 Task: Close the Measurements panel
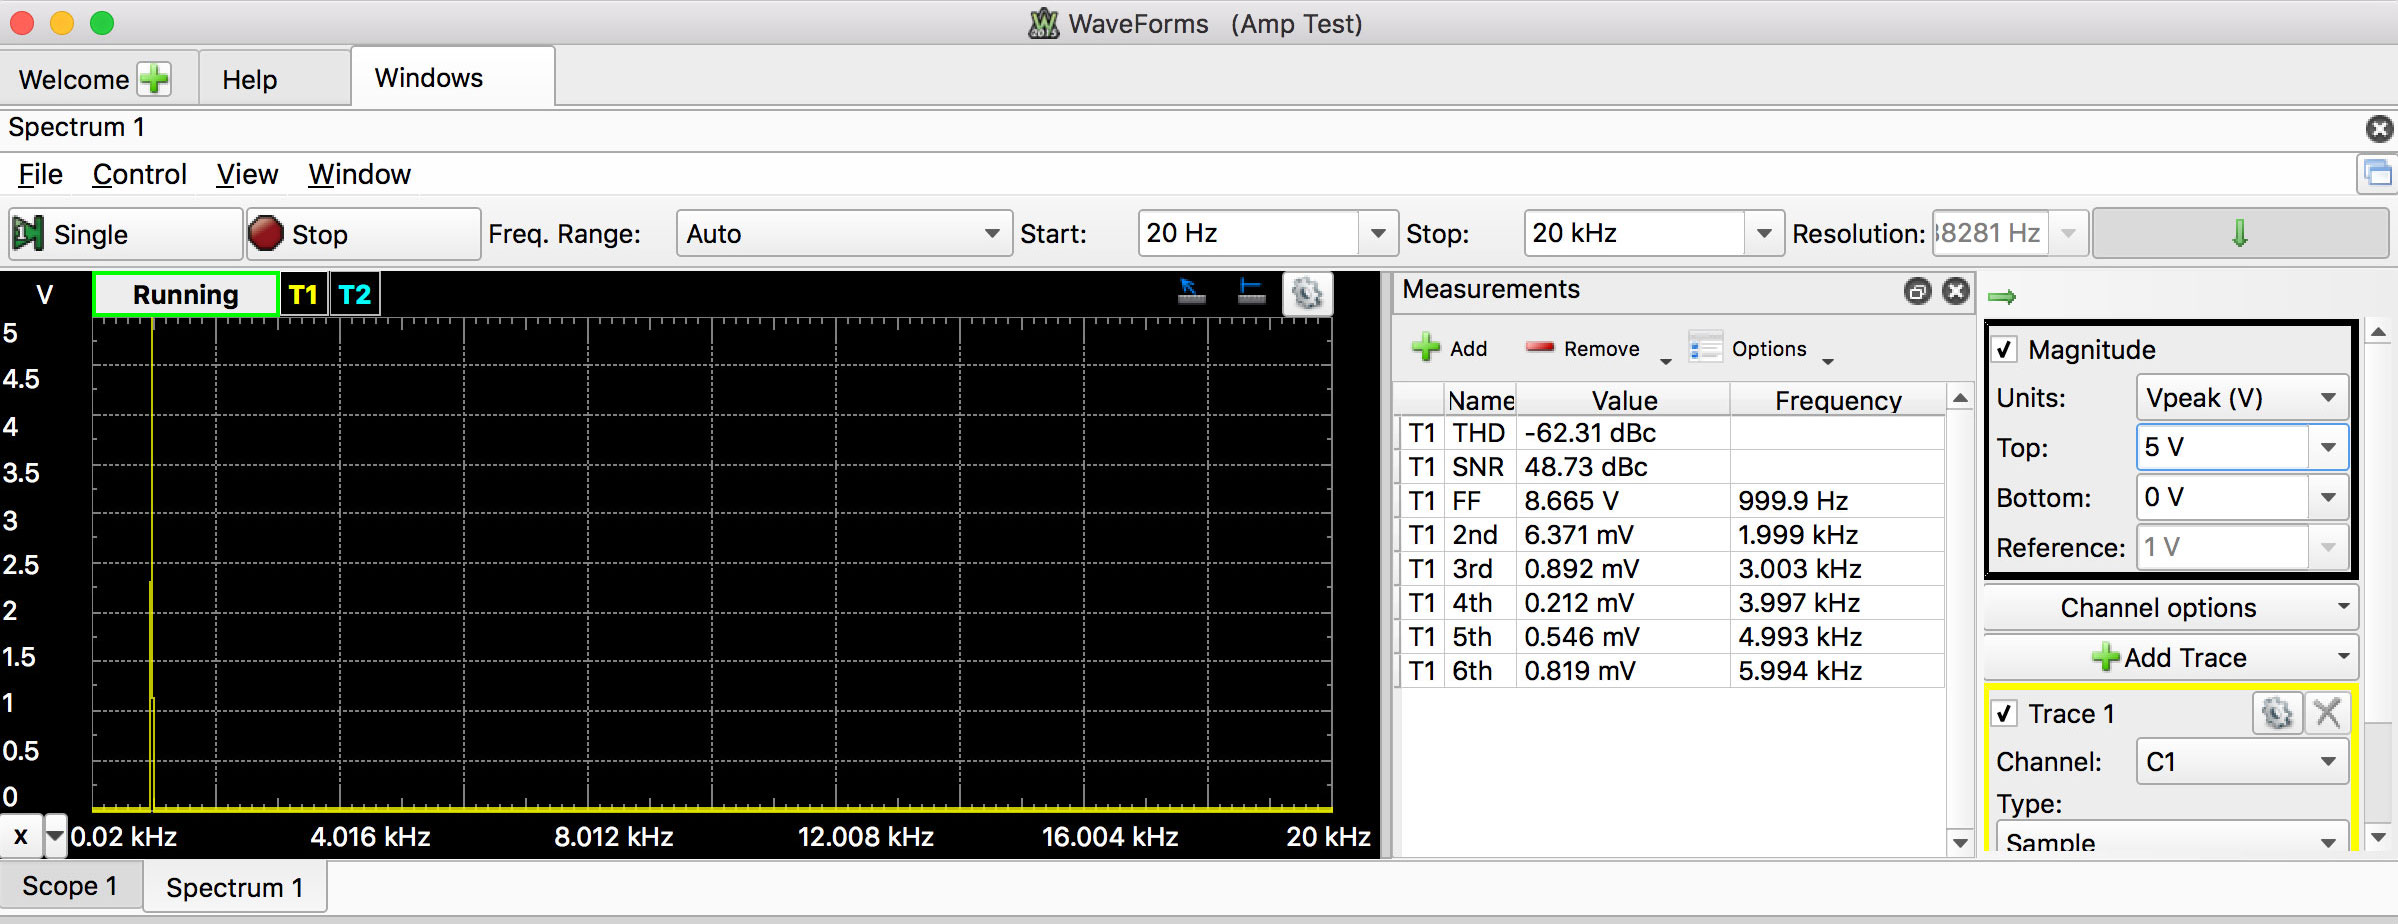pos(1956,291)
